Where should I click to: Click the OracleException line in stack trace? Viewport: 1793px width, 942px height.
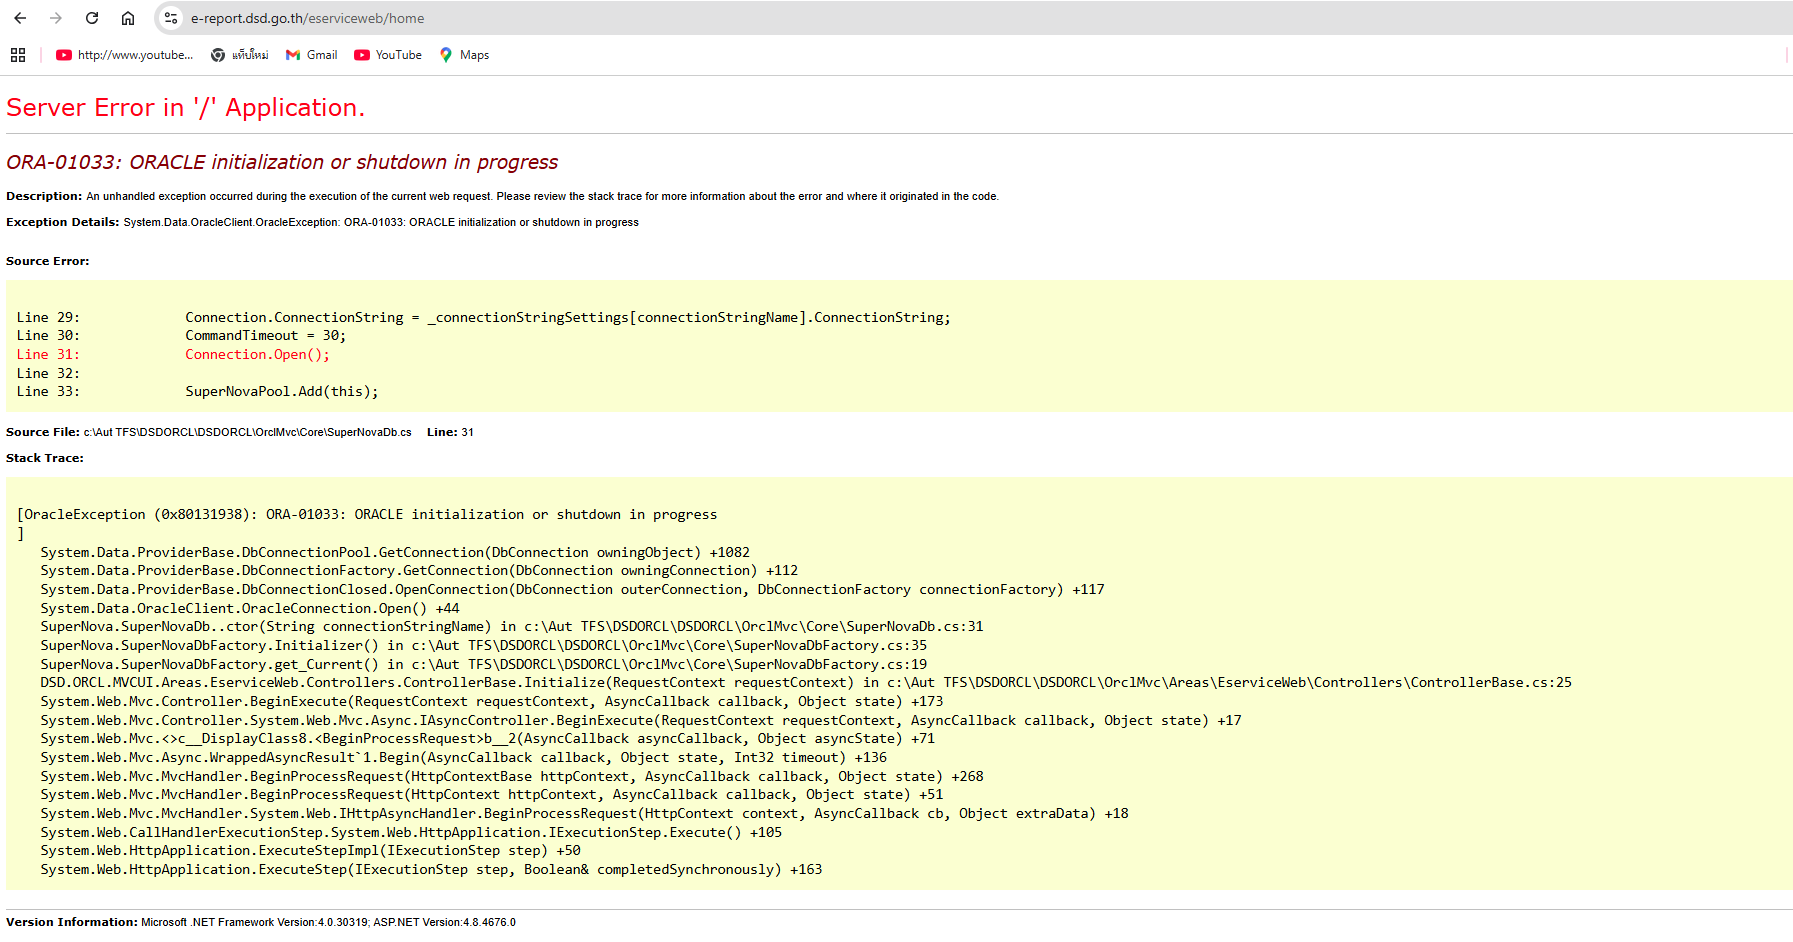tap(366, 515)
